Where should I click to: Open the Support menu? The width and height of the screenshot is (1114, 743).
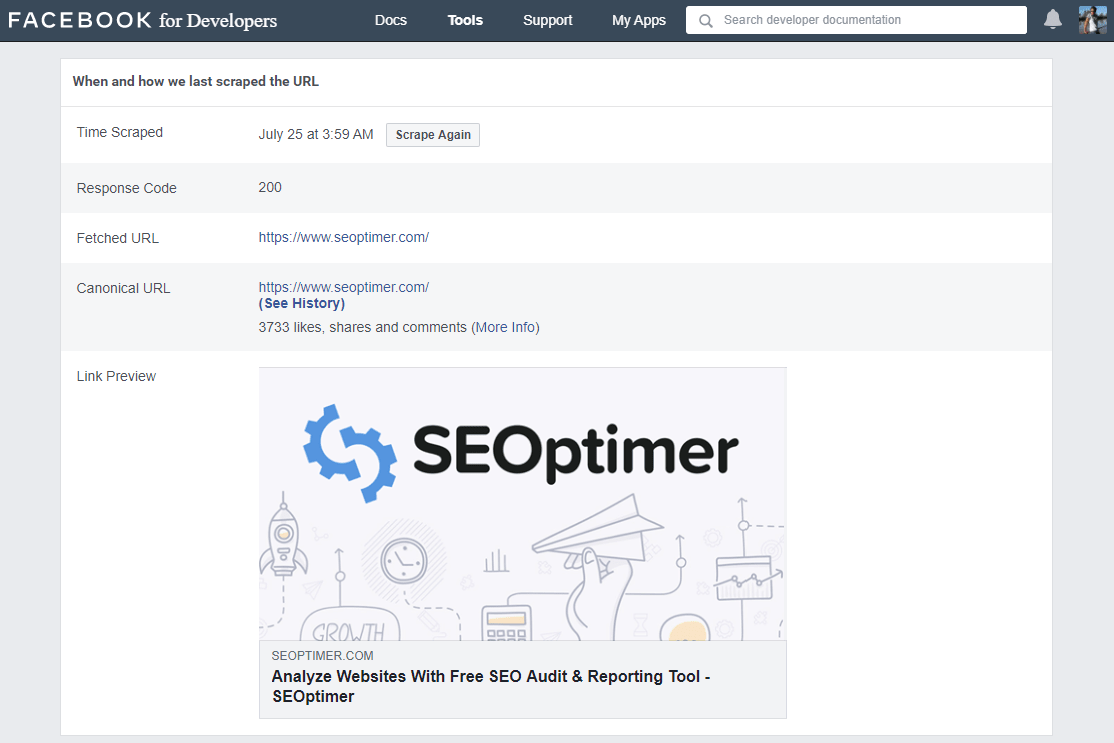(x=547, y=20)
